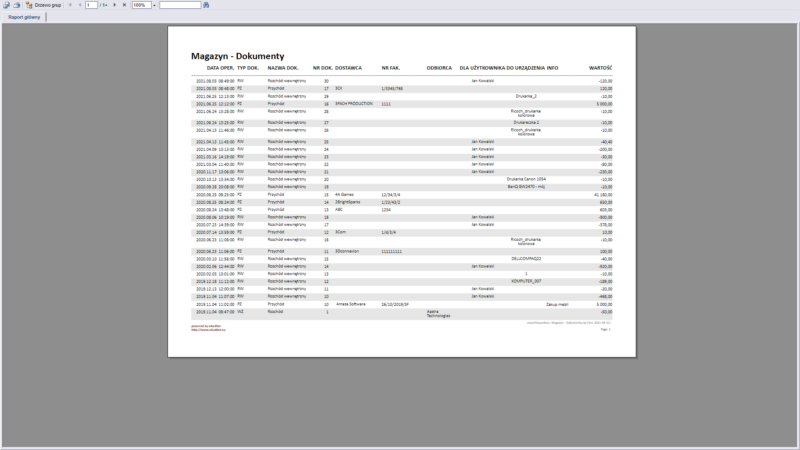Click the NAZWA DOK. column header

[x=283, y=68]
